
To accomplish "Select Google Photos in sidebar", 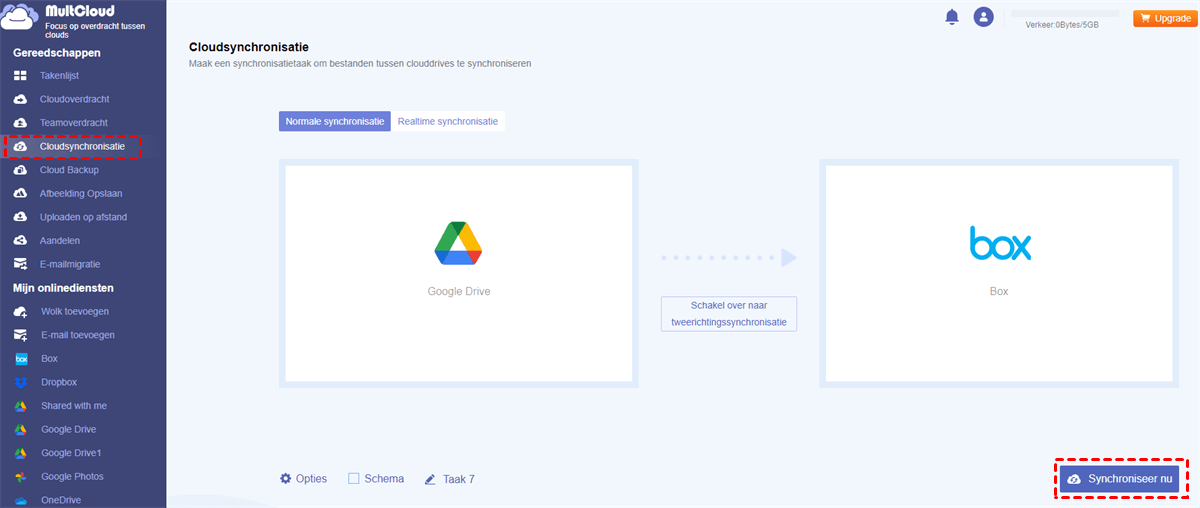I will point(72,477).
